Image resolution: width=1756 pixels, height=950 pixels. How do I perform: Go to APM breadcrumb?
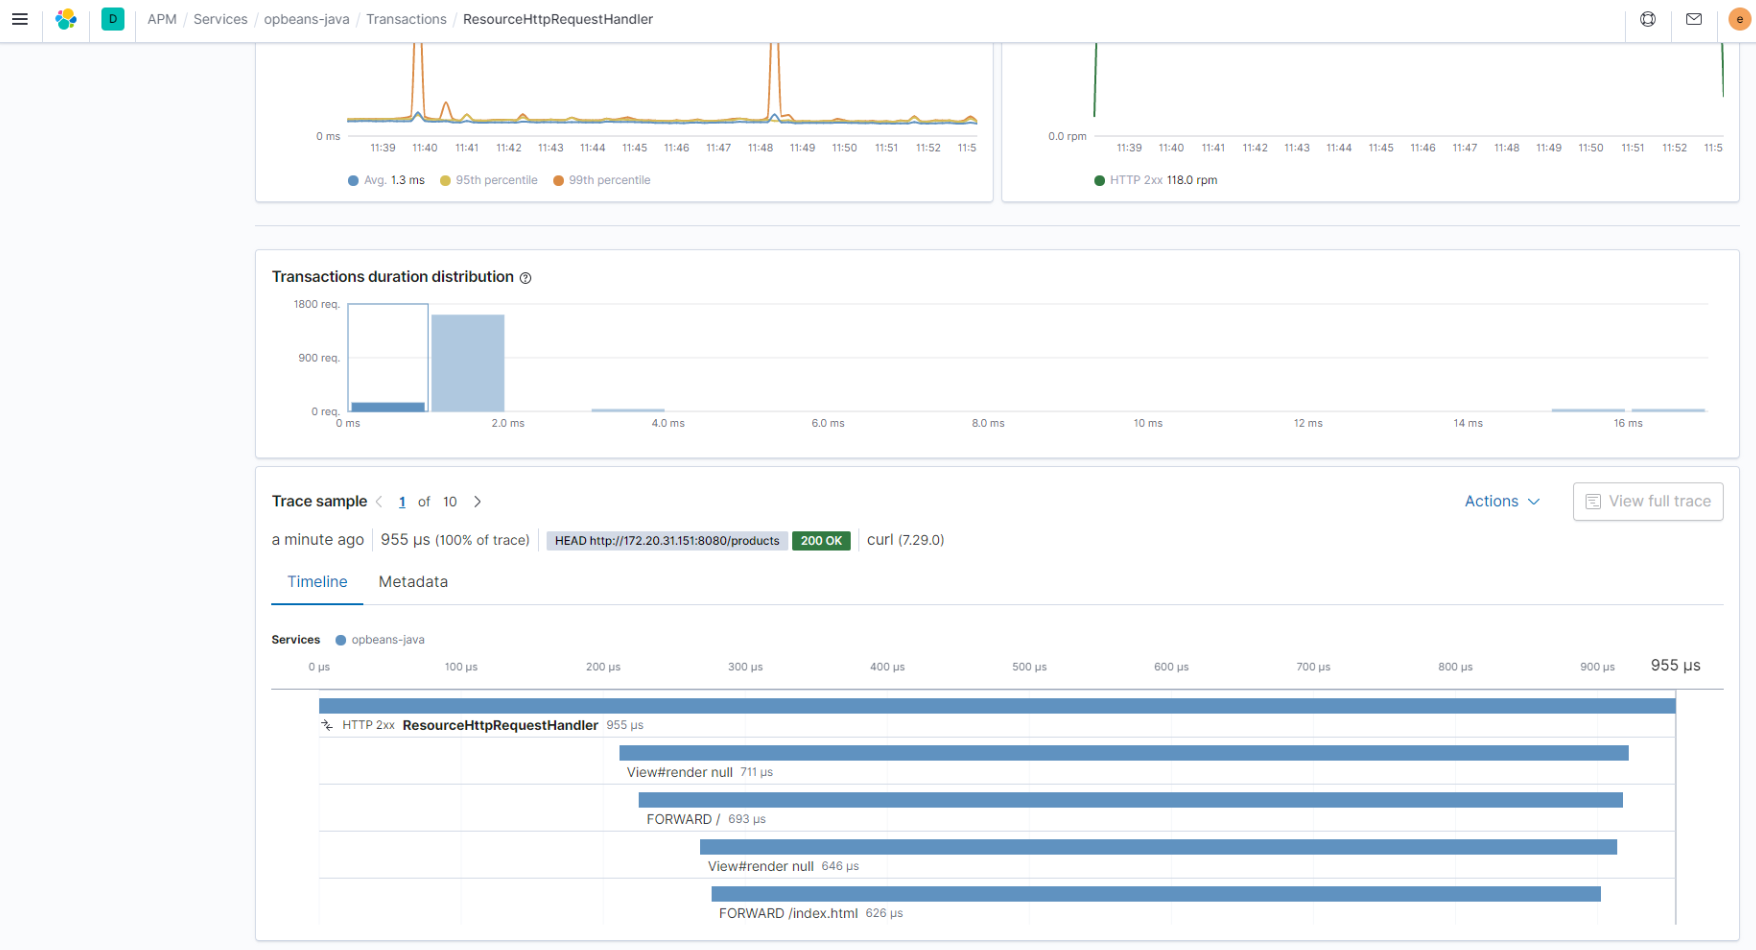point(162,19)
